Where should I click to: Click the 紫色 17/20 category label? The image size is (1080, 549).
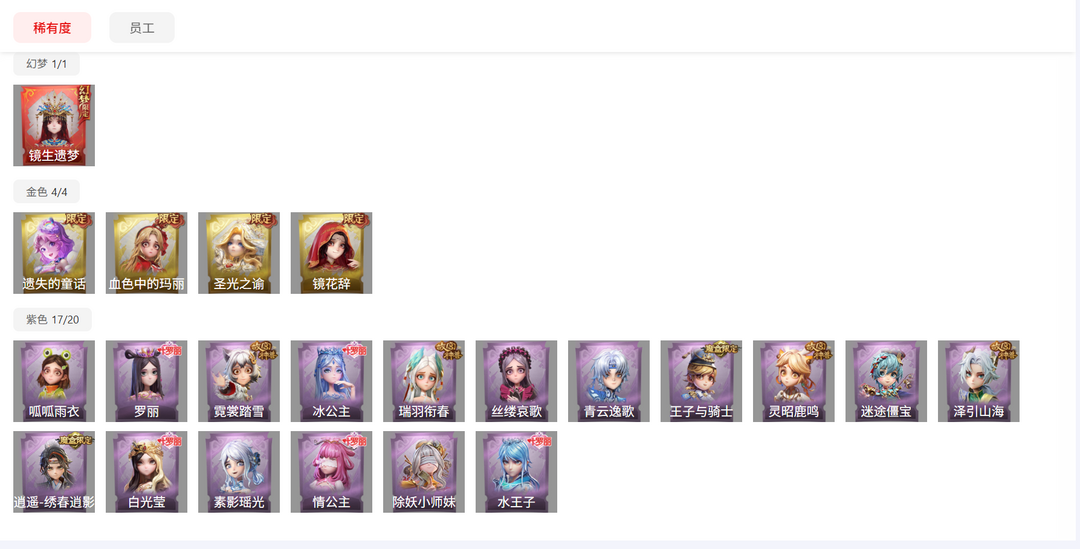tap(52, 320)
